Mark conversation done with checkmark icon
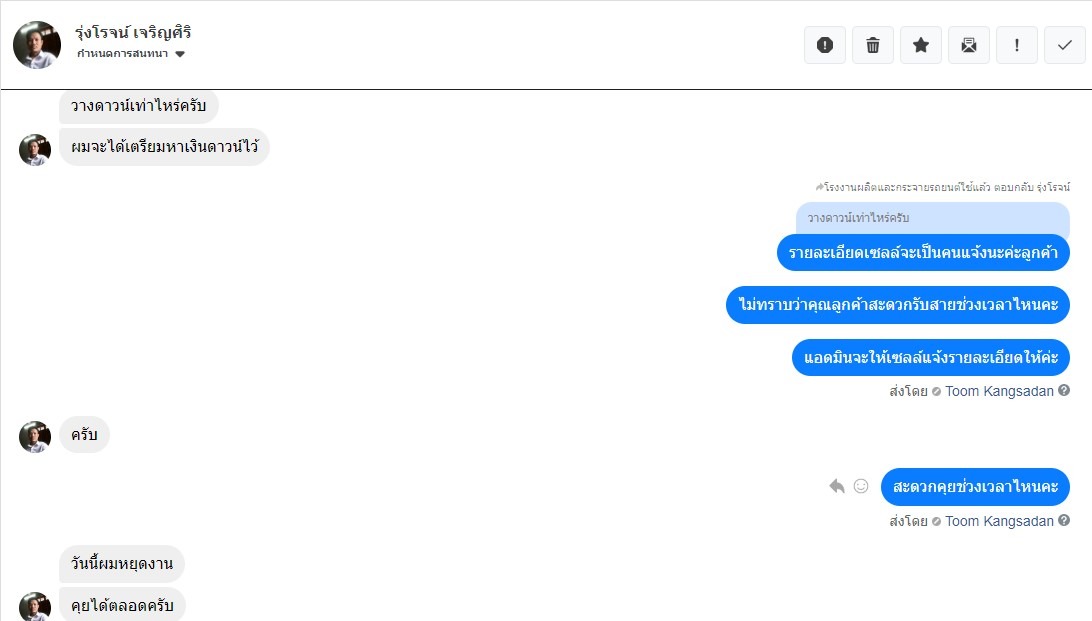 1065,45
